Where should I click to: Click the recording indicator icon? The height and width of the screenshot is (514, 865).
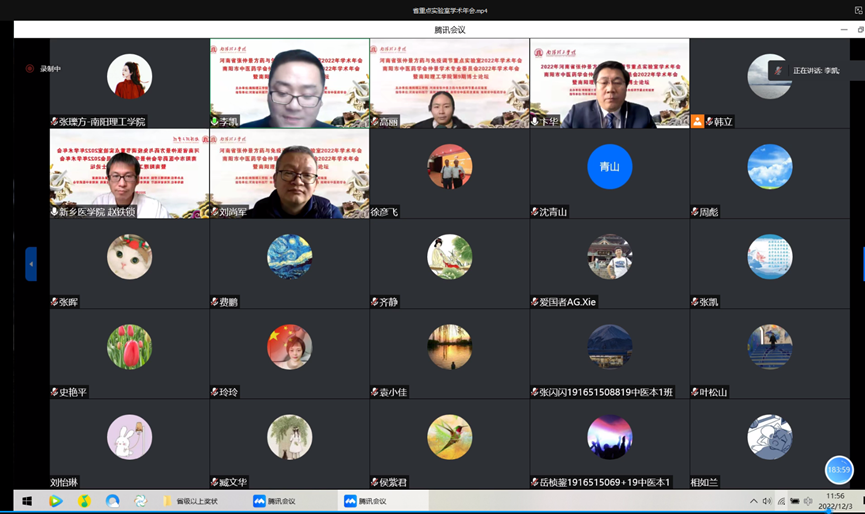point(30,68)
